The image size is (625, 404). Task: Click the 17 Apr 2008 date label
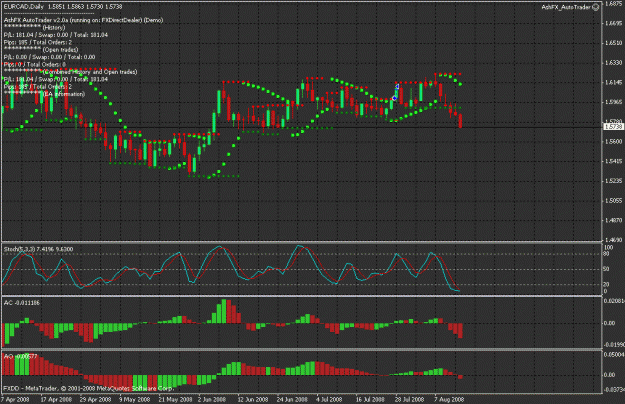[x=56, y=399]
